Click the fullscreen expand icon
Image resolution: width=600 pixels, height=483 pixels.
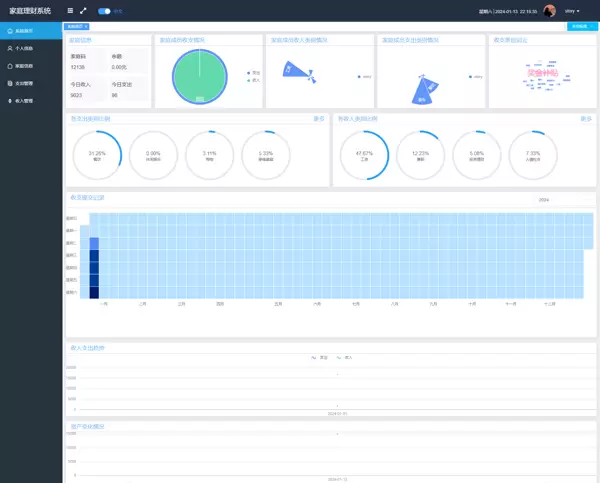point(83,11)
